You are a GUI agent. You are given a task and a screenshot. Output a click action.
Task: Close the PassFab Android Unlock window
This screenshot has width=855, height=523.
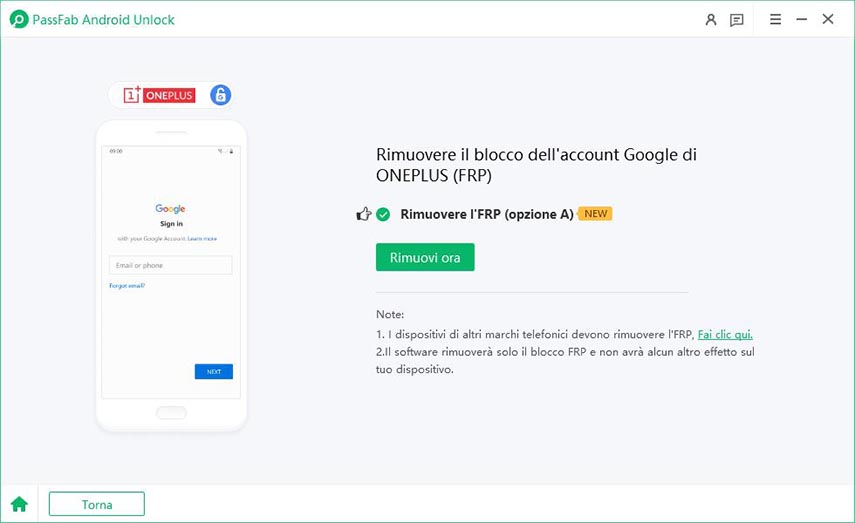click(x=828, y=19)
